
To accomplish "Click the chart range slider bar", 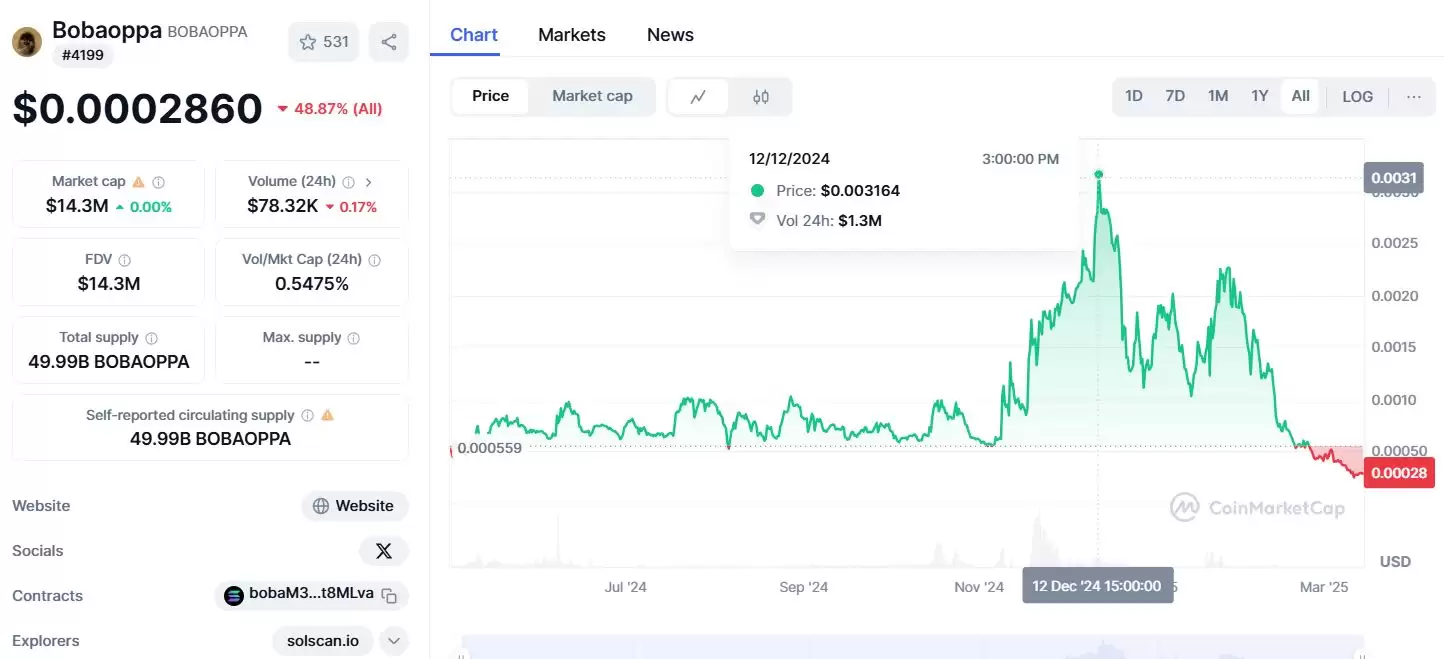I will (x=912, y=648).
